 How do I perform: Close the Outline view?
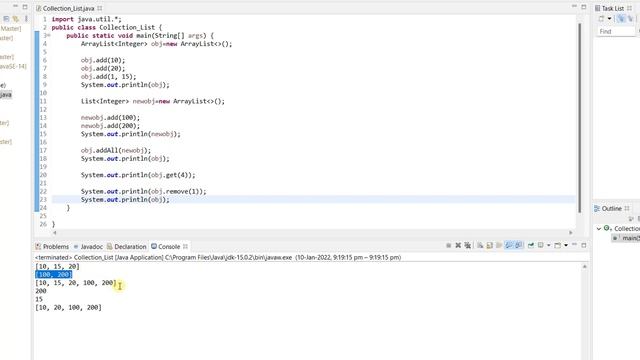click(627, 209)
